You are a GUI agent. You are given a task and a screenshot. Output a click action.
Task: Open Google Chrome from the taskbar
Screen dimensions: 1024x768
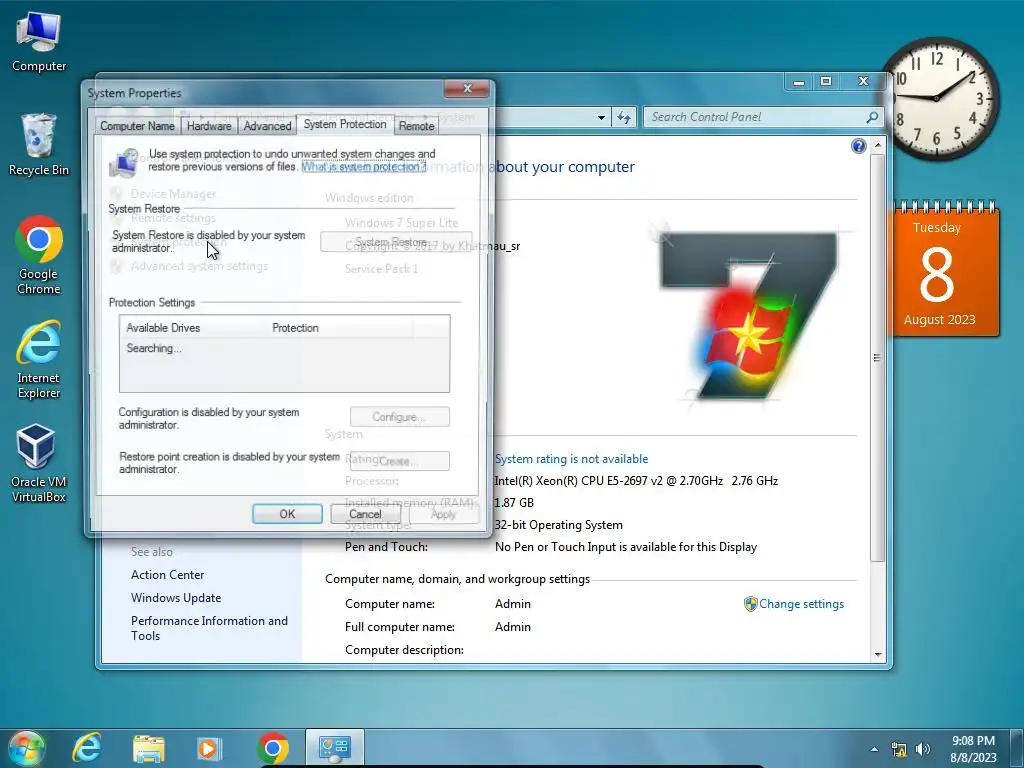click(x=272, y=748)
